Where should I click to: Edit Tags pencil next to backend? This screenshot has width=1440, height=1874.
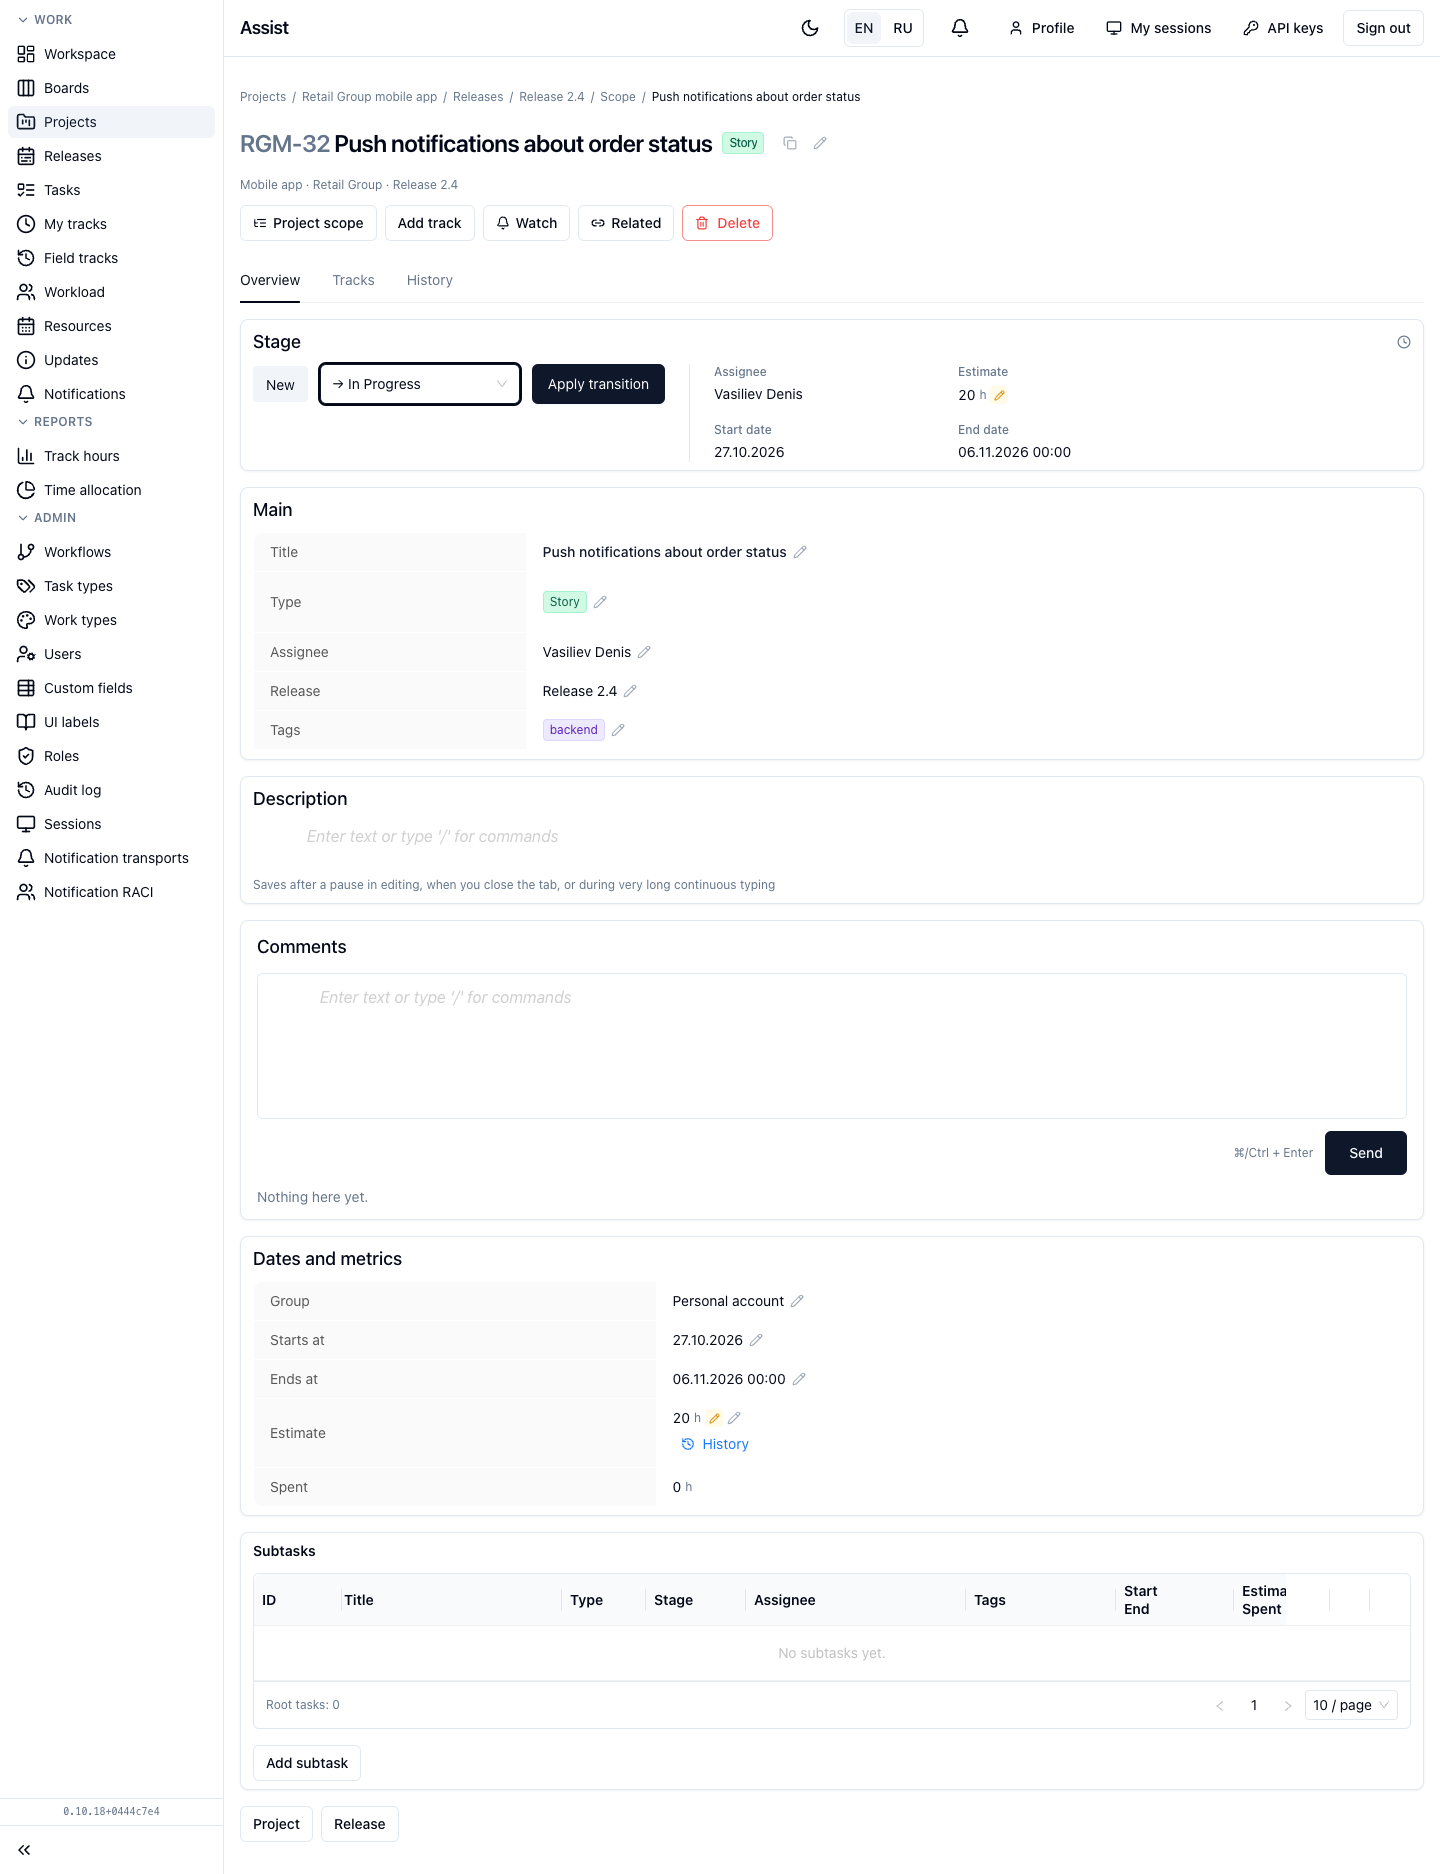pyautogui.click(x=618, y=730)
